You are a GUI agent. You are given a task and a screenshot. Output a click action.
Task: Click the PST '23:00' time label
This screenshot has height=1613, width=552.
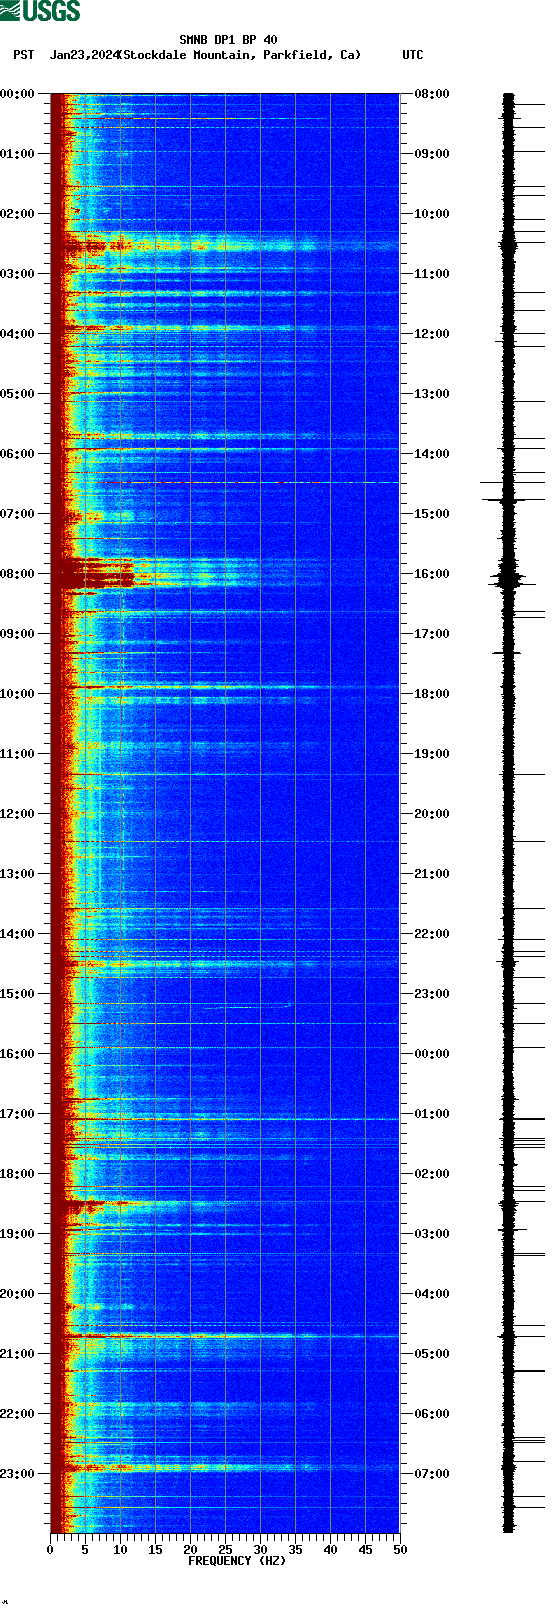(x=18, y=1474)
